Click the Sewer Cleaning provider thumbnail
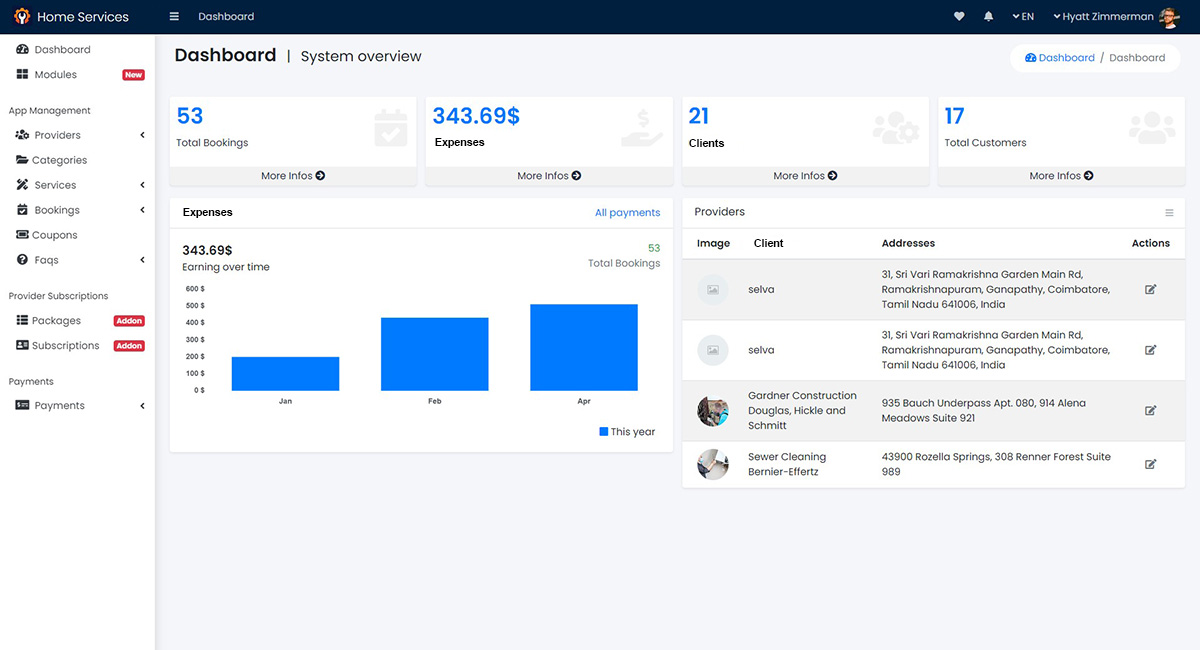The image size is (1200, 650). [x=713, y=464]
